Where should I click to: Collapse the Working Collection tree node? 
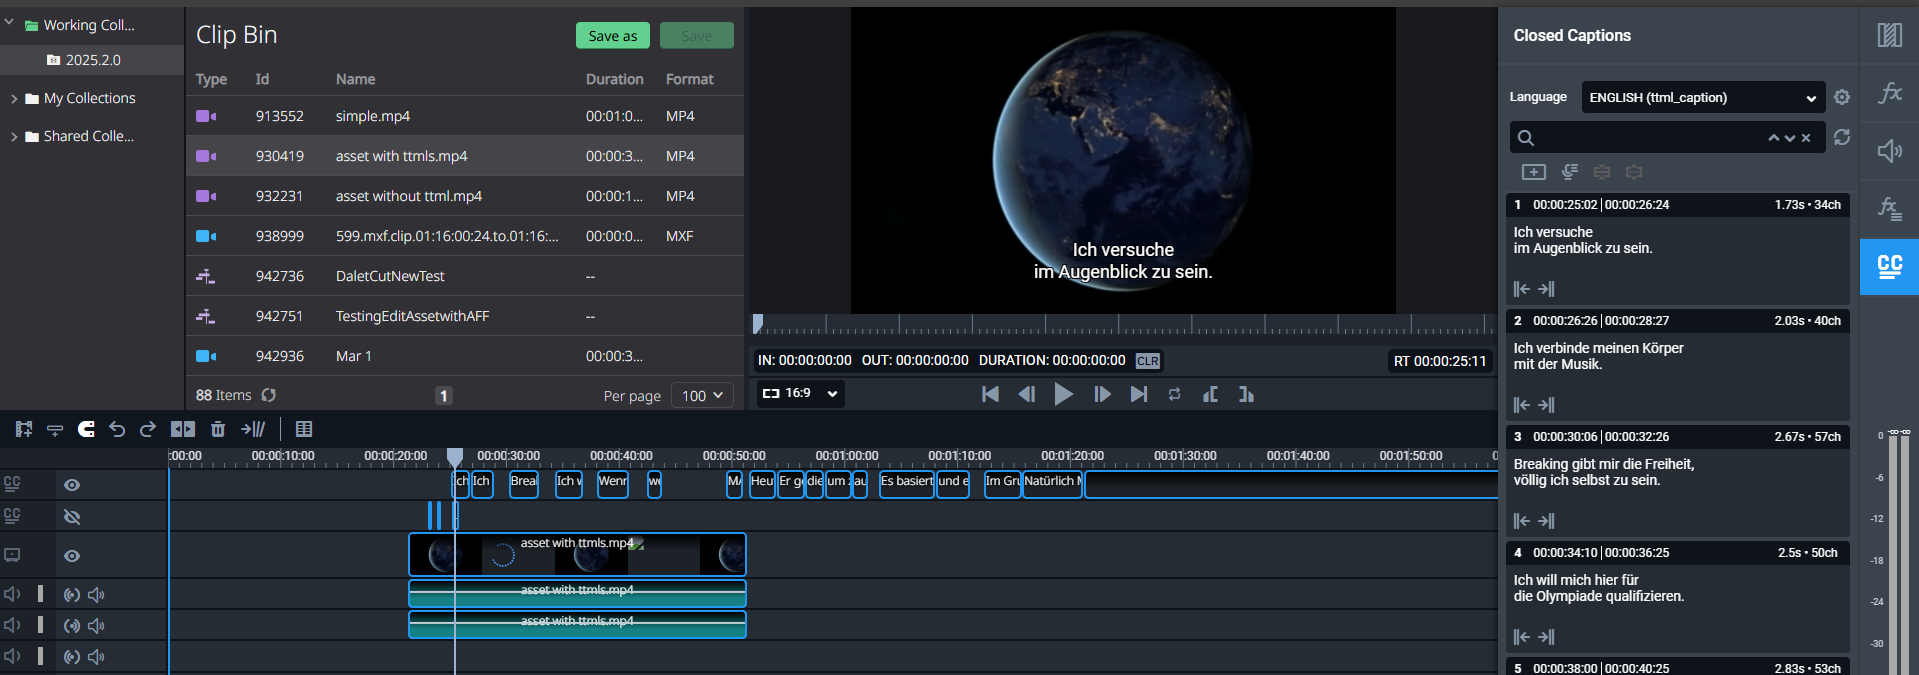10,23
